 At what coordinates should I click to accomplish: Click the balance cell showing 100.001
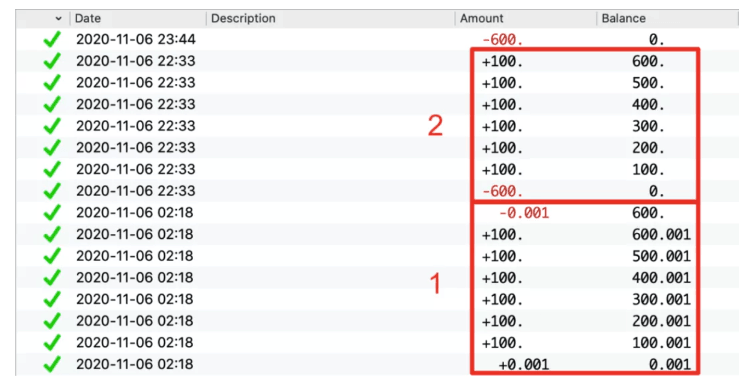[662, 343]
